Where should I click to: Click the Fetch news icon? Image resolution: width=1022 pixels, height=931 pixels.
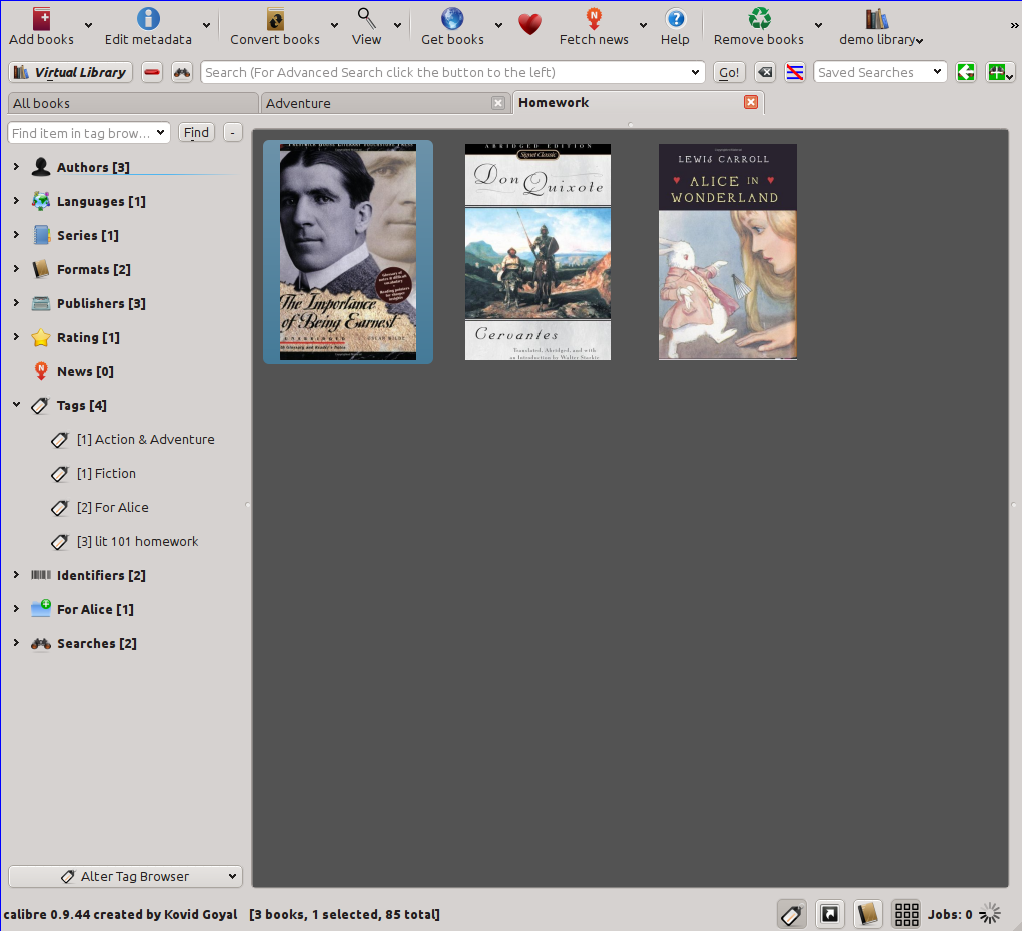pyautogui.click(x=594, y=18)
